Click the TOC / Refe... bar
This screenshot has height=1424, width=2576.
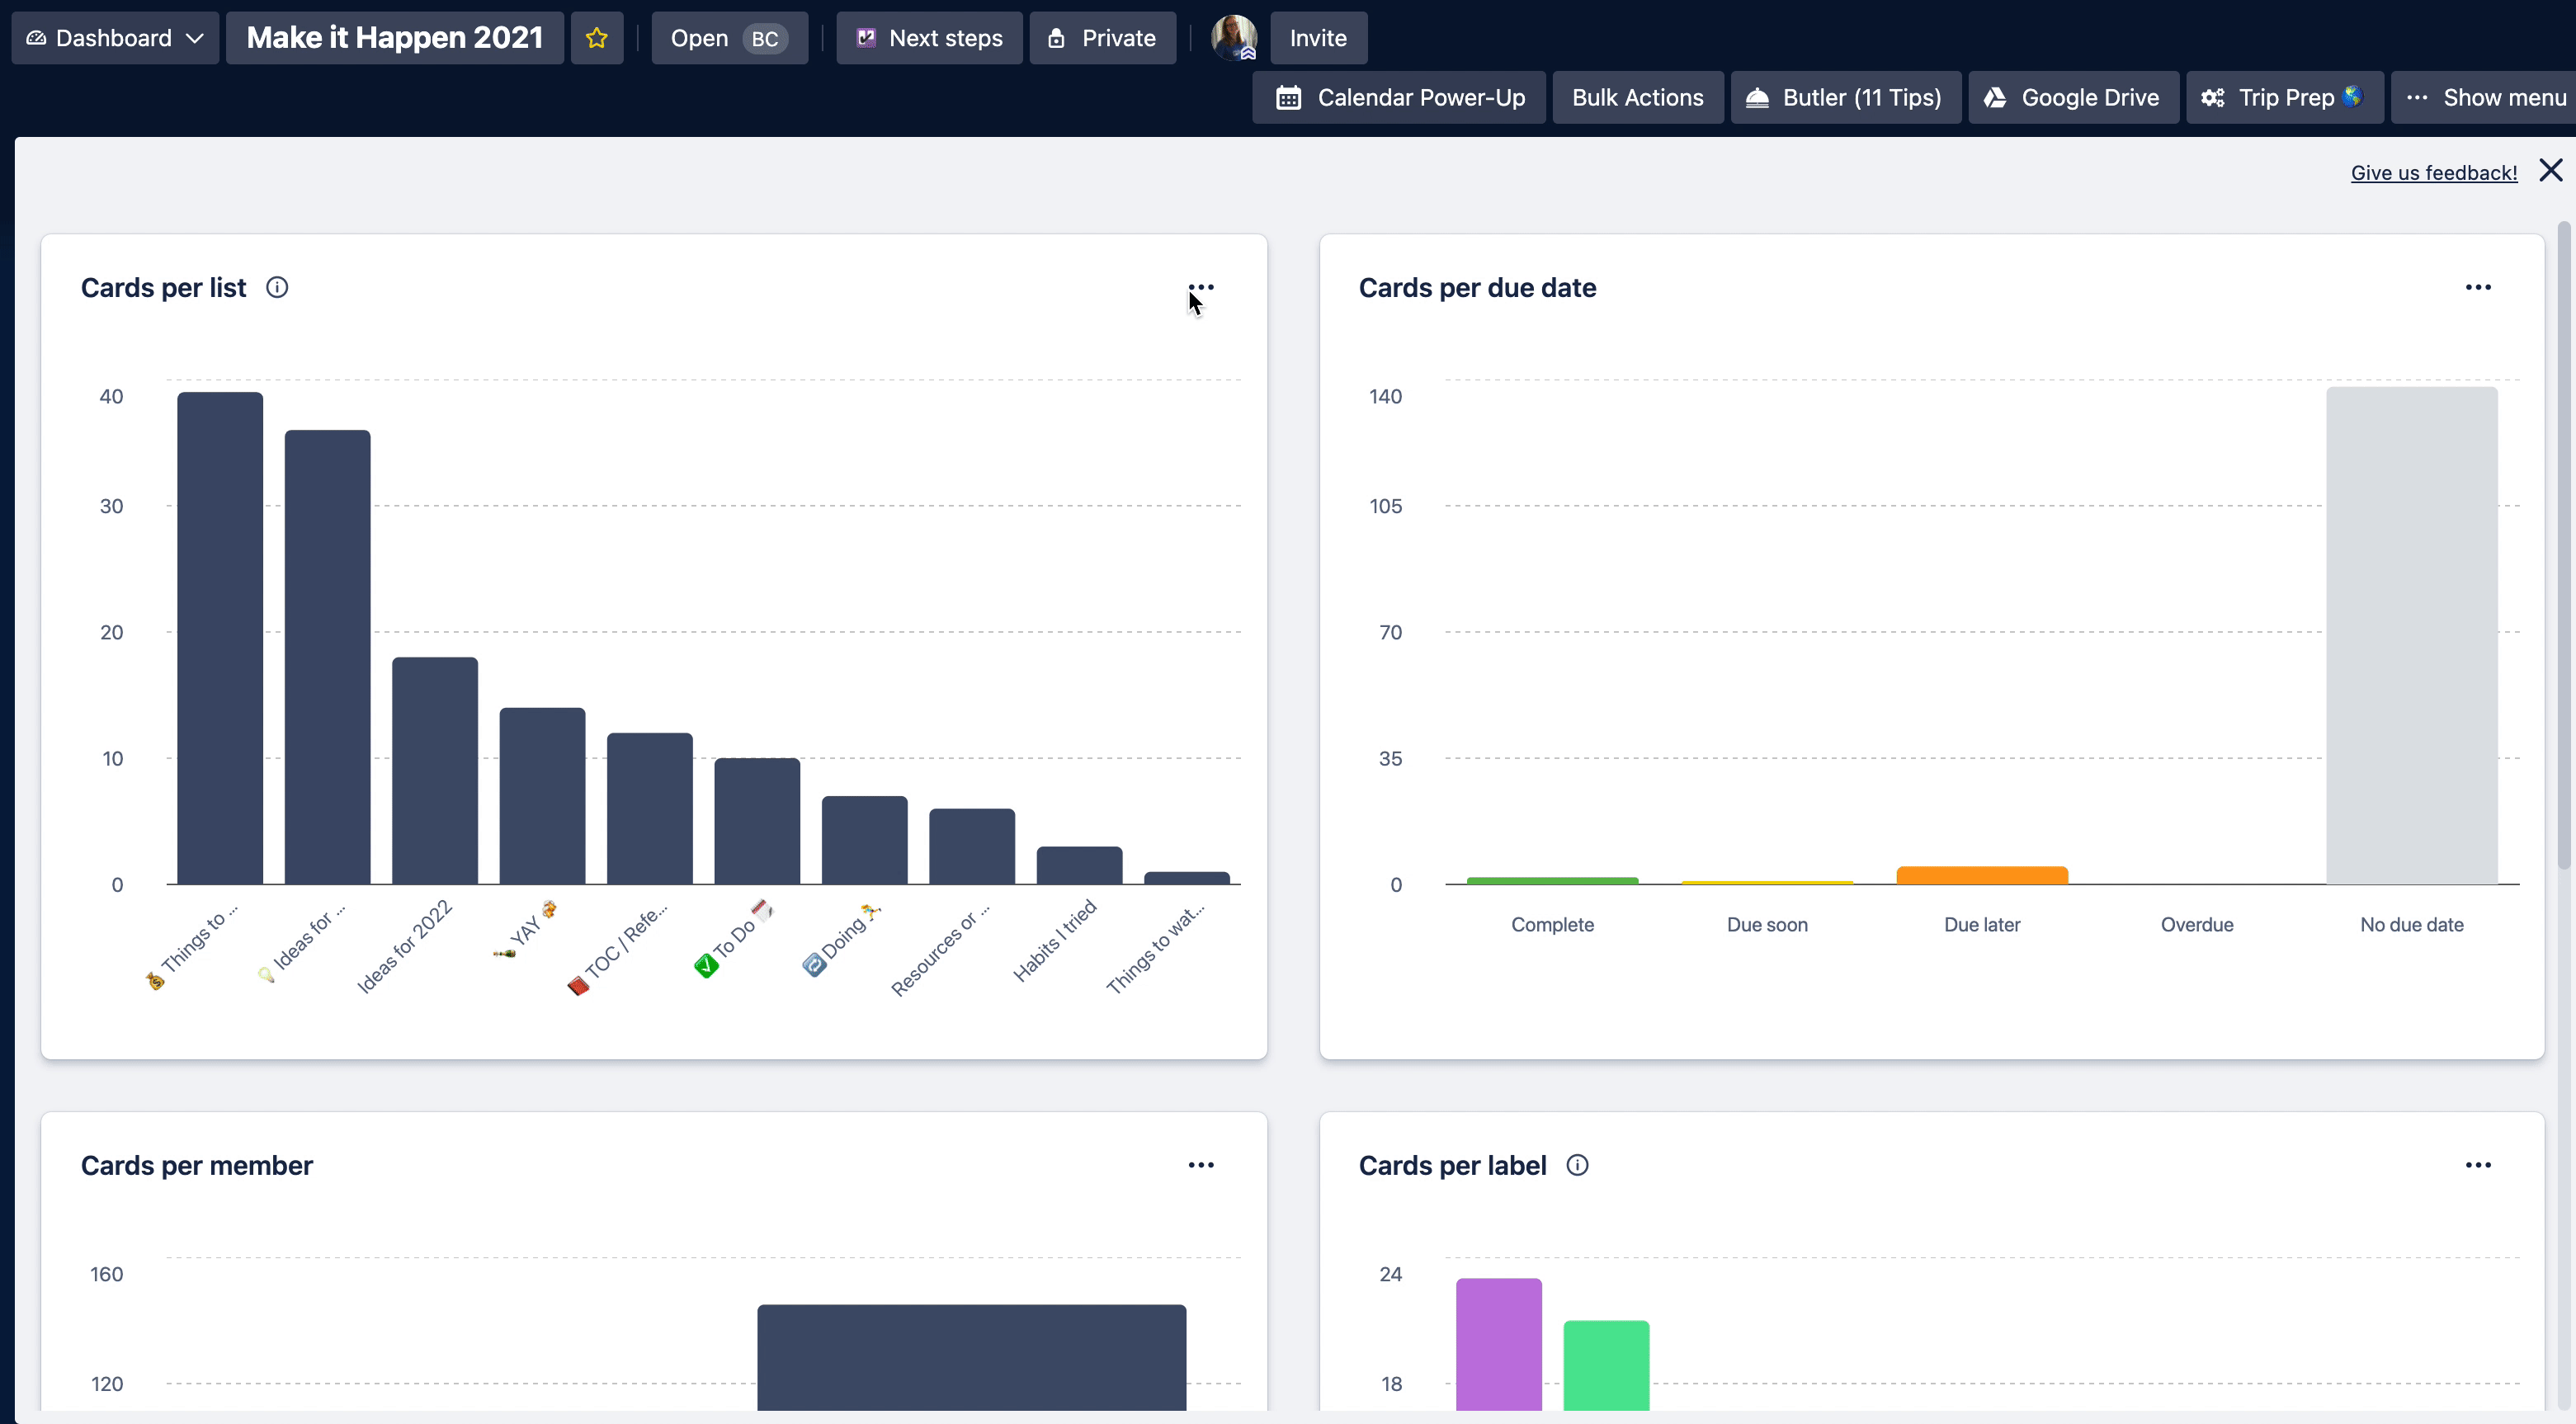coord(650,808)
